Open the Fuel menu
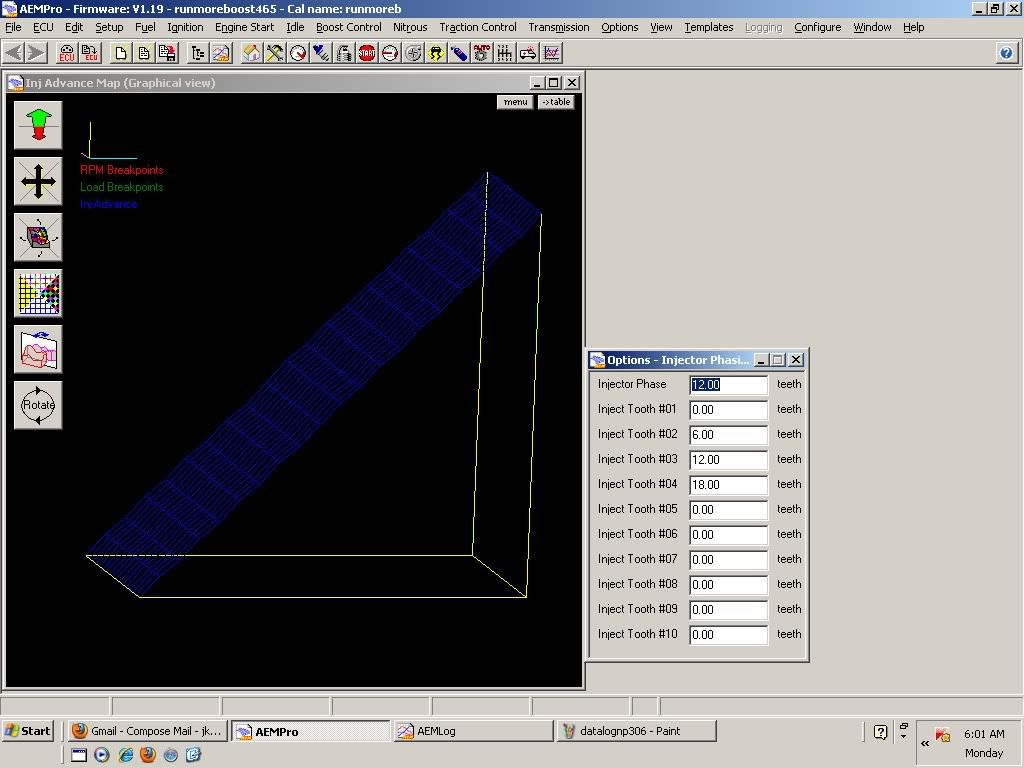This screenshot has height=768, width=1024. pyautogui.click(x=145, y=27)
